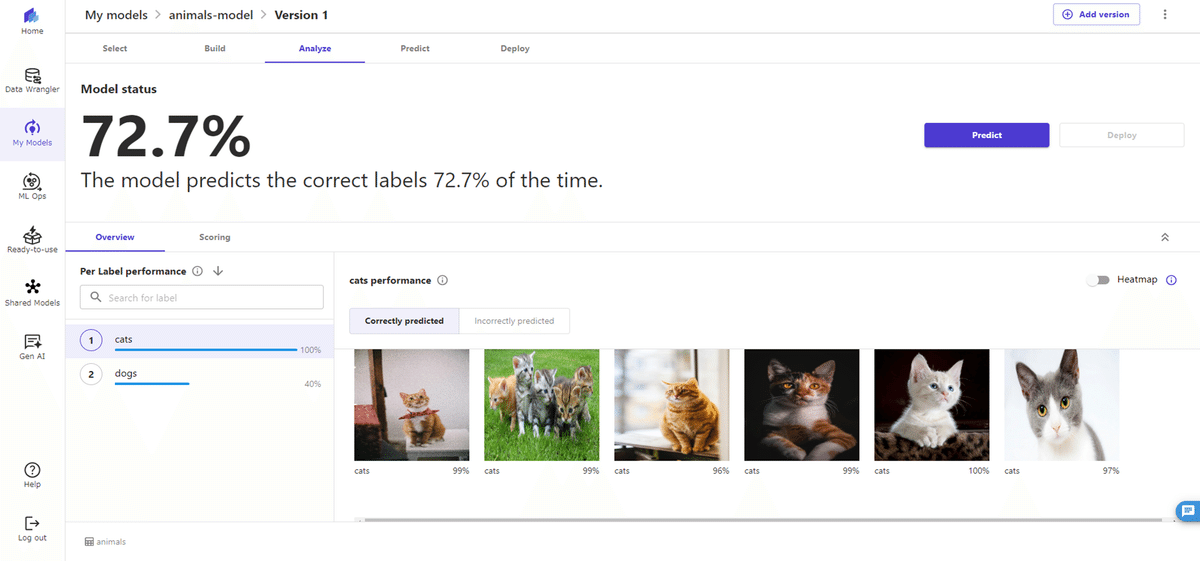The height and width of the screenshot is (561, 1200).
Task: Collapse the model status section with double chevron
Action: (1165, 238)
